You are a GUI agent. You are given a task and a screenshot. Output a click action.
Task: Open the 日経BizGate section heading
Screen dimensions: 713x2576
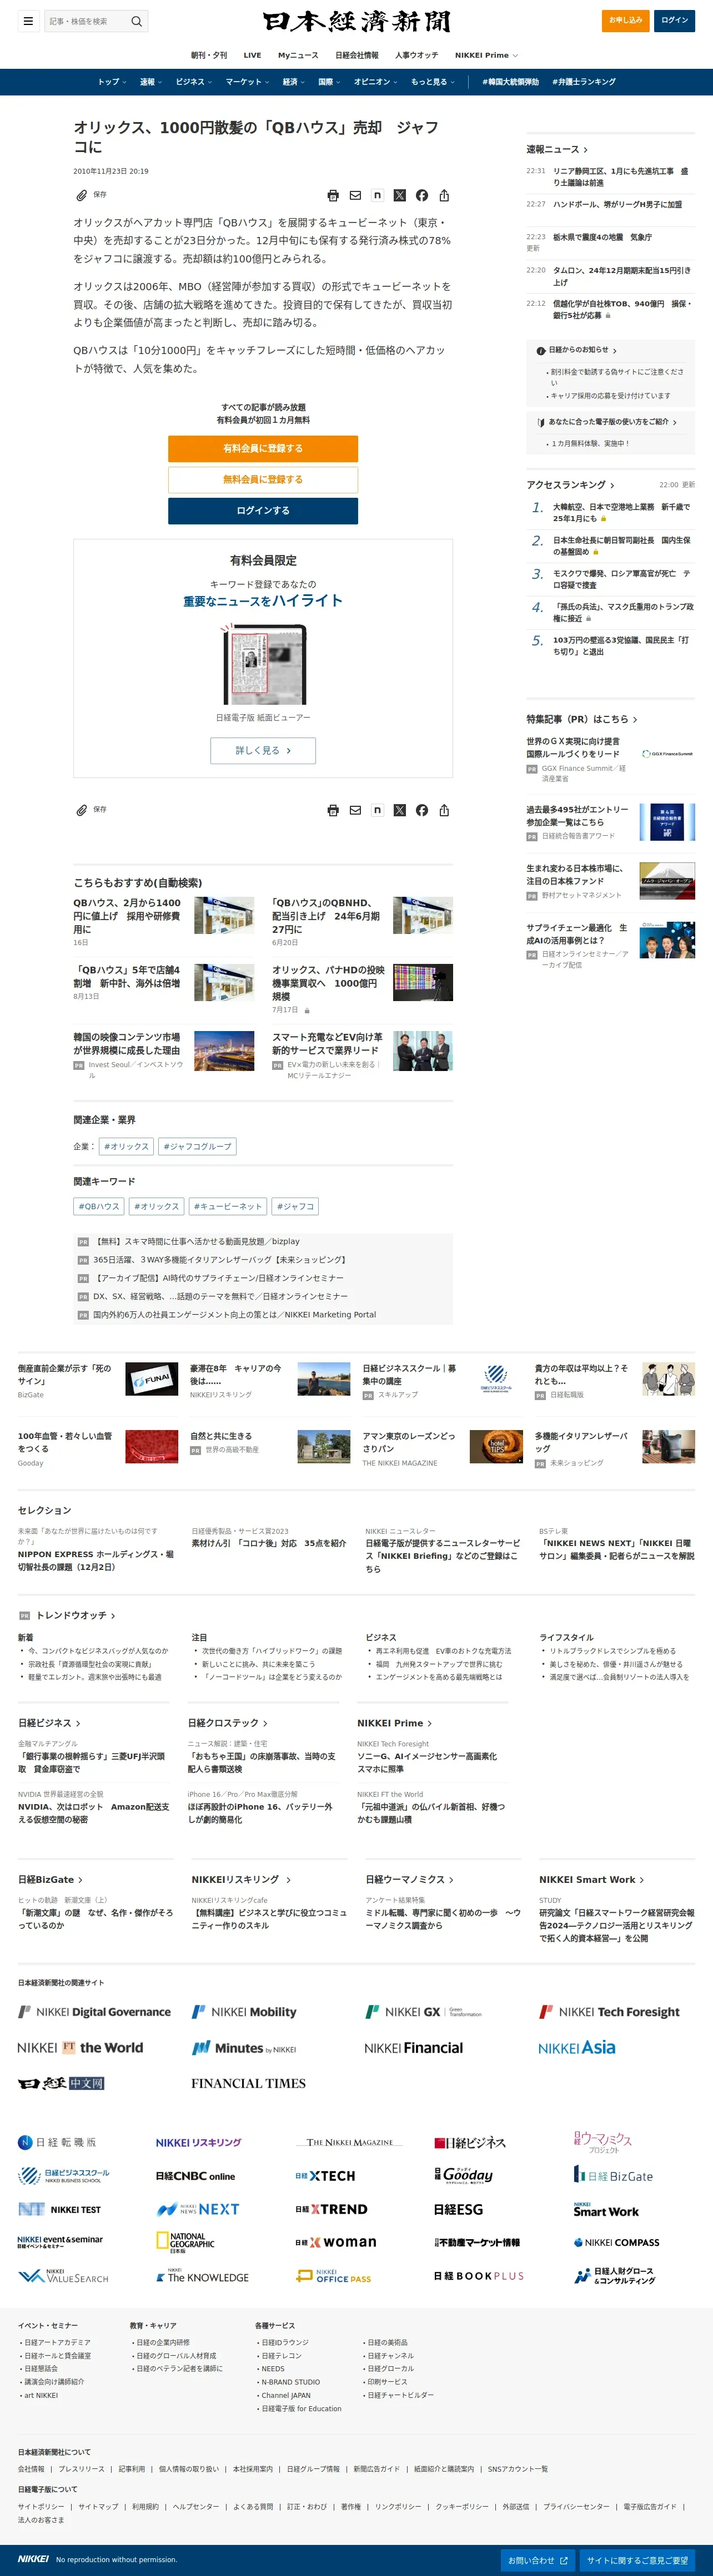point(50,1879)
